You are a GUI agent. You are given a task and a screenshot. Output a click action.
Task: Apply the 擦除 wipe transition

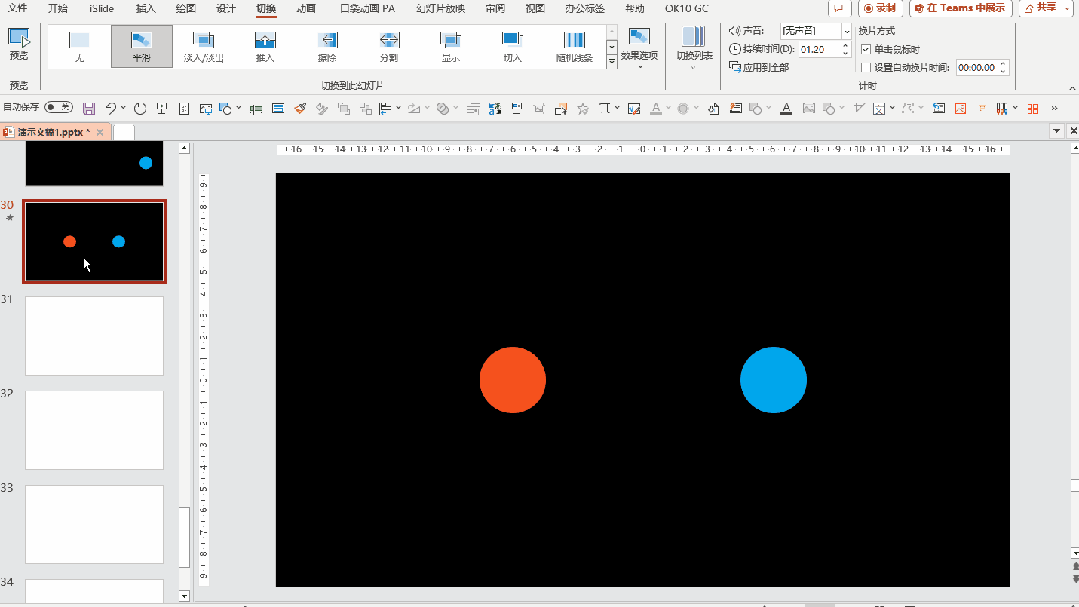click(x=327, y=47)
